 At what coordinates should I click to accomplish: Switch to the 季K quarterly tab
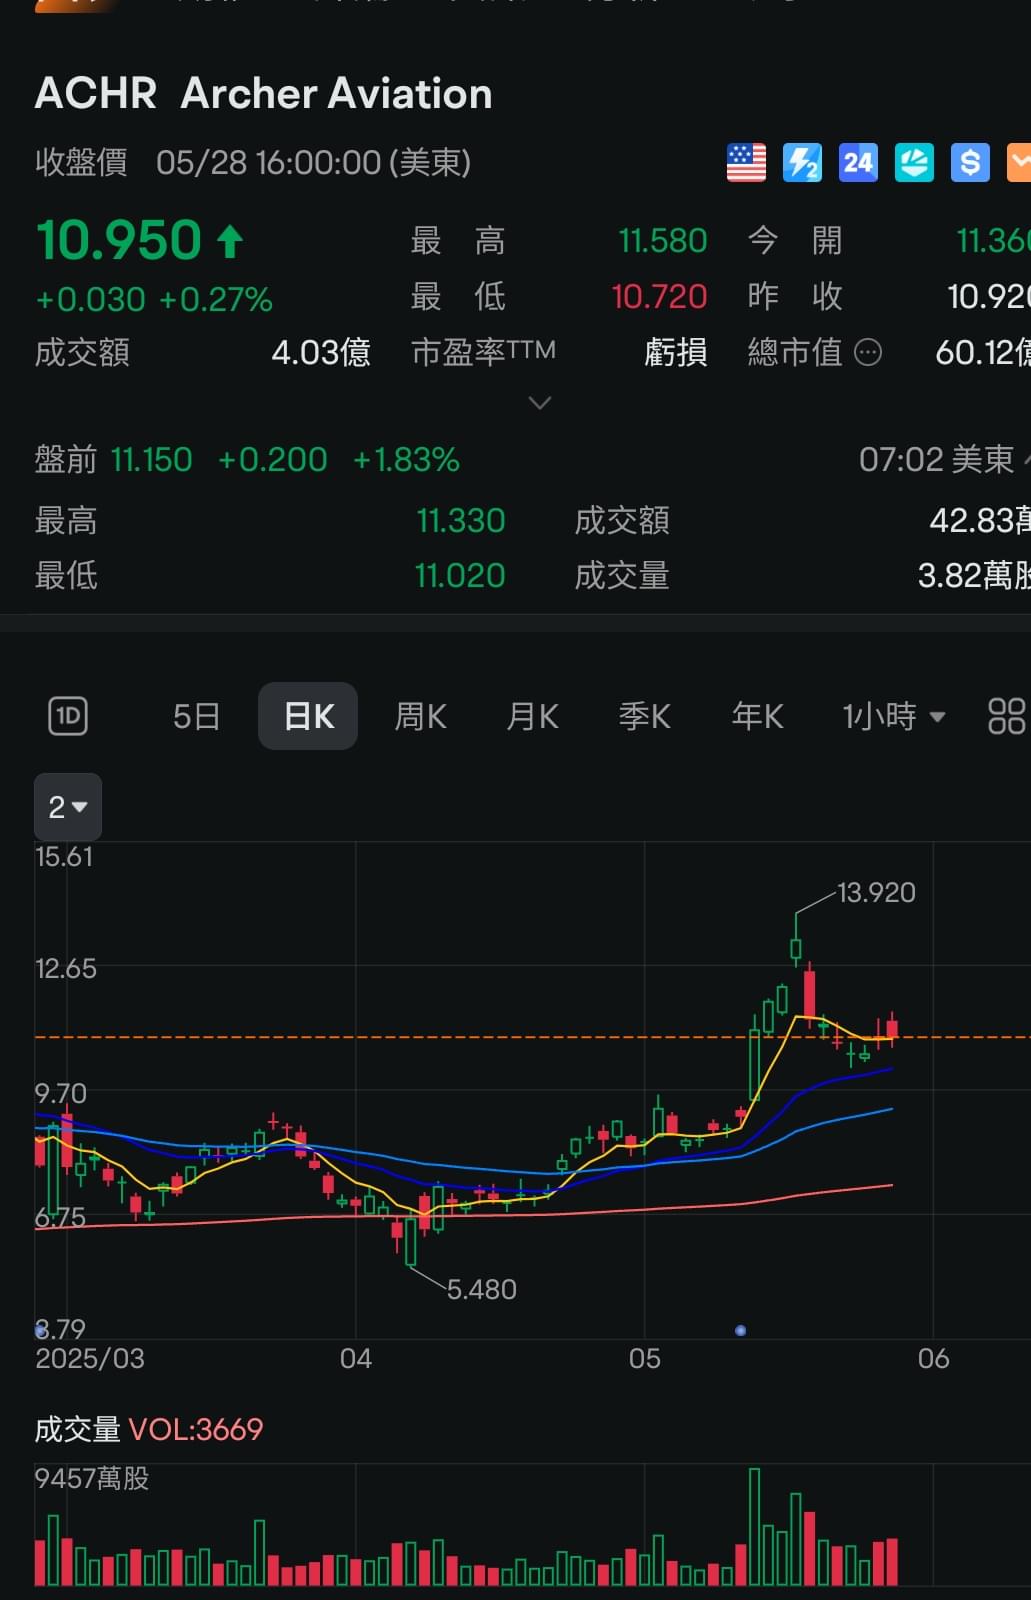pyautogui.click(x=644, y=716)
